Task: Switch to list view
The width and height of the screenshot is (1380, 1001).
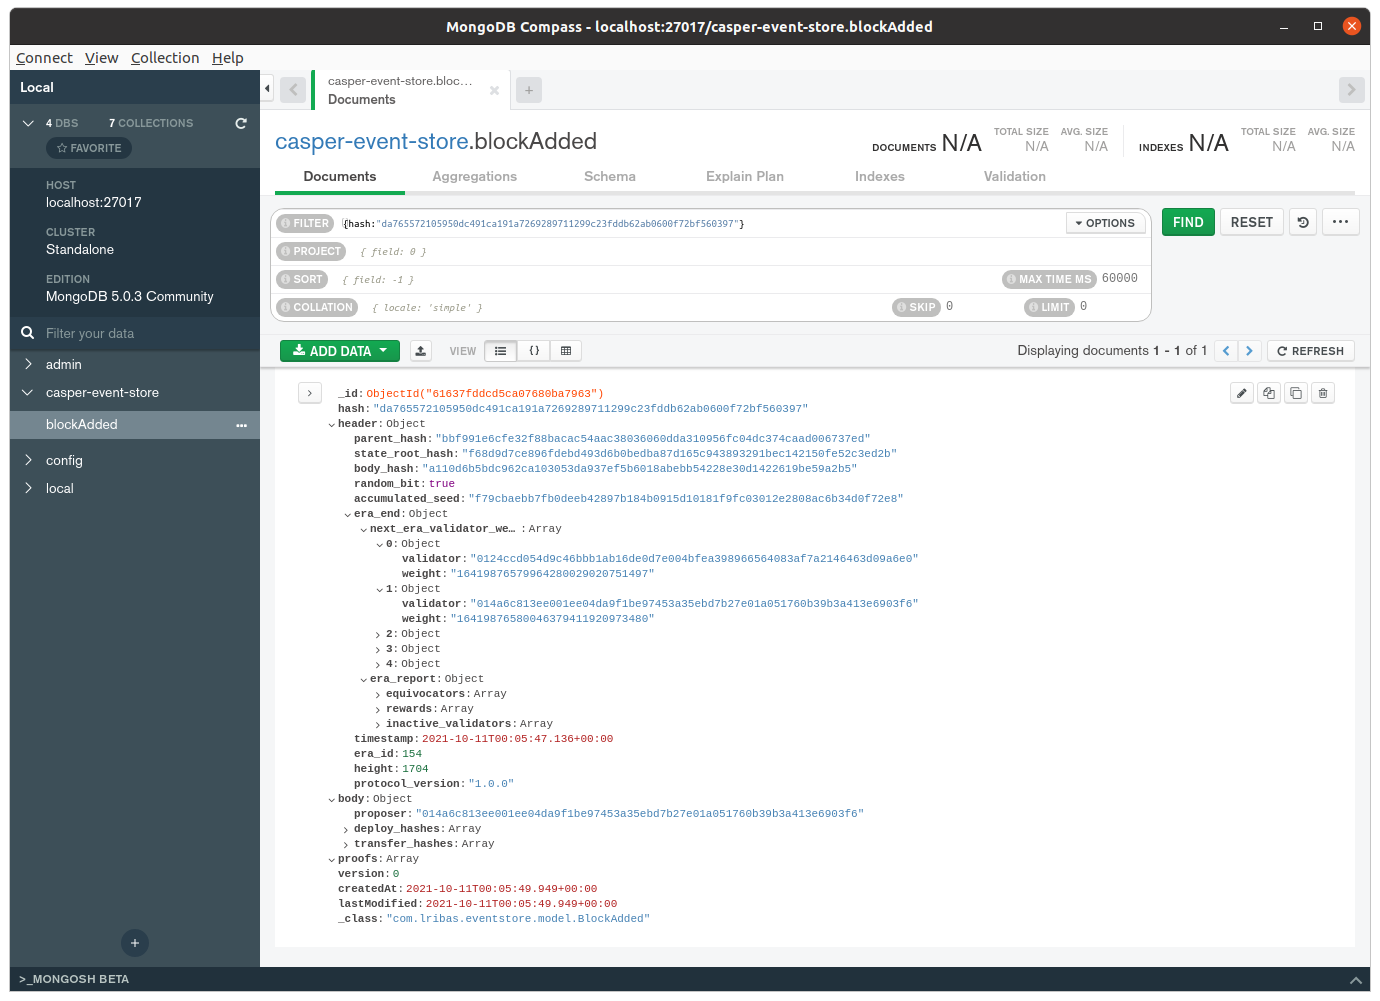Action: tap(500, 351)
